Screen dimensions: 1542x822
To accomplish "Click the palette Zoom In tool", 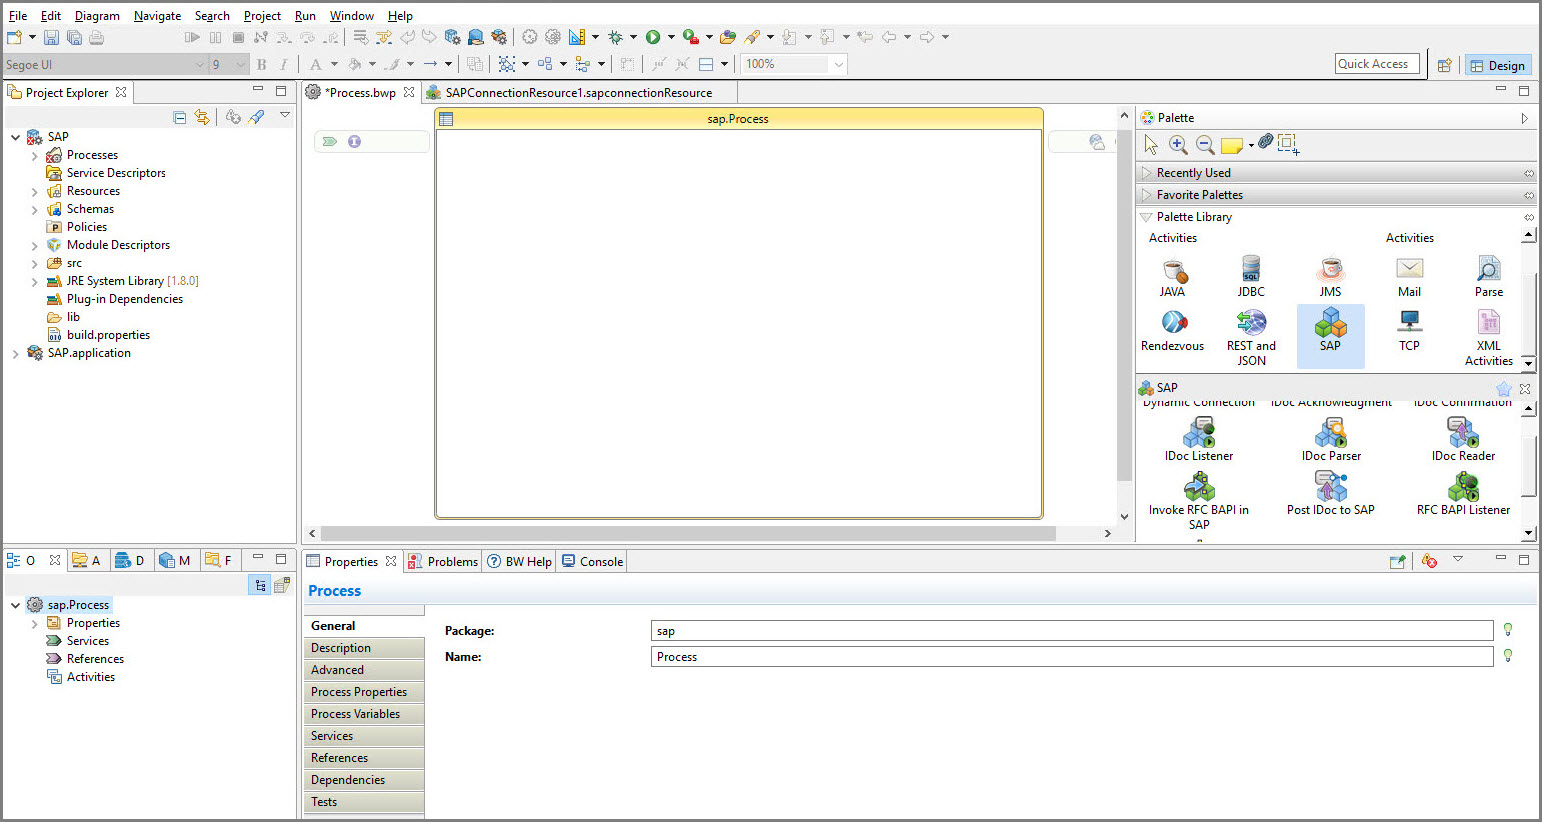I will pyautogui.click(x=1178, y=145).
